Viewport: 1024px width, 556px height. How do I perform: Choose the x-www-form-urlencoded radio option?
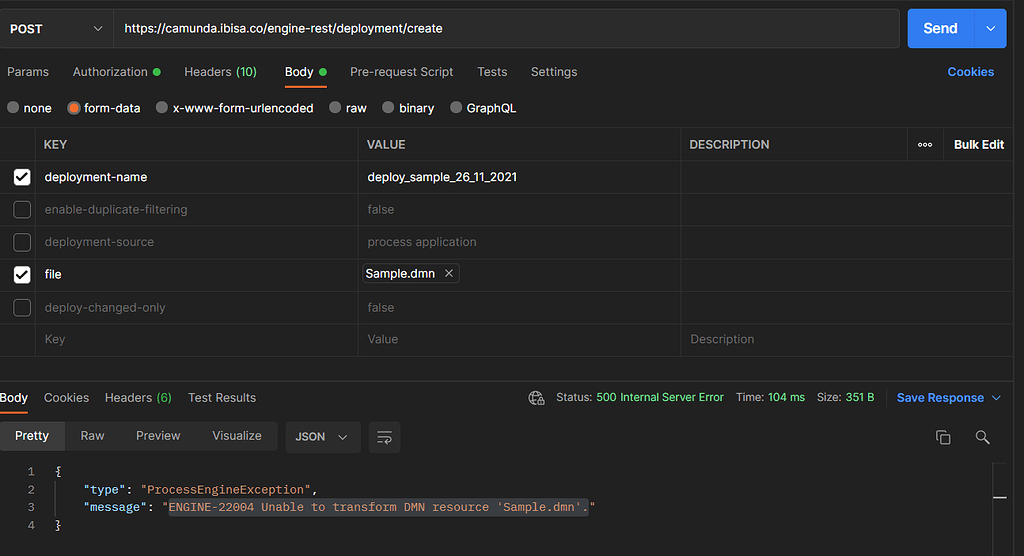pos(162,108)
